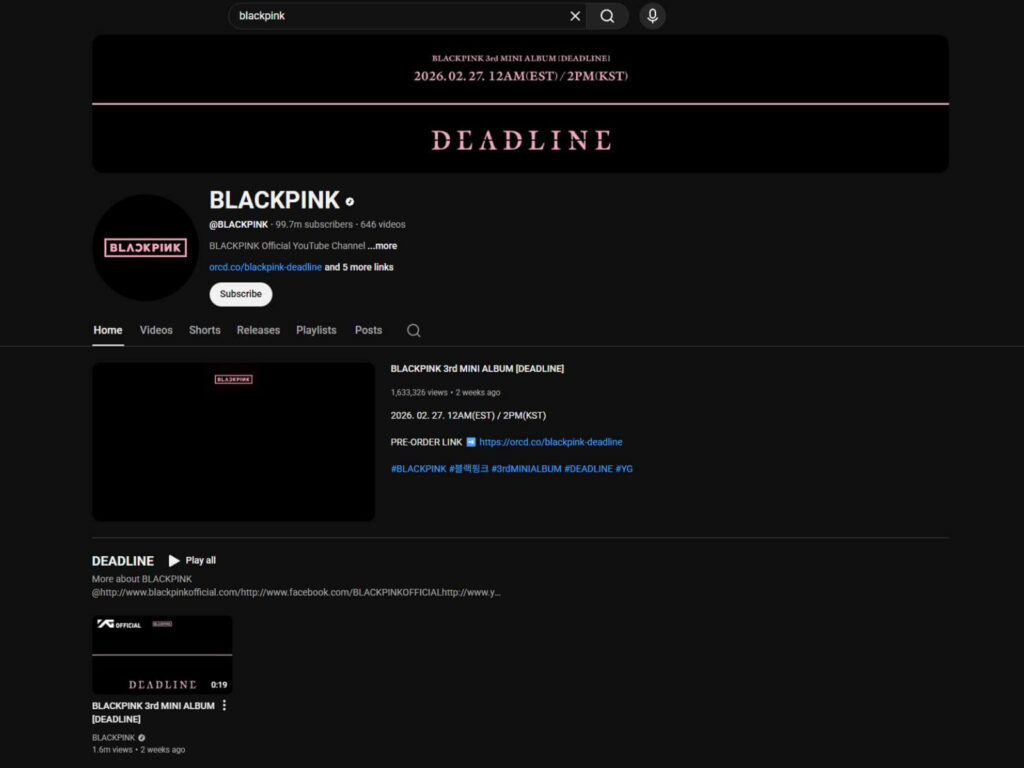Click the BLACKPINK channel avatar
Image resolution: width=1024 pixels, height=768 pixels.
(145, 247)
